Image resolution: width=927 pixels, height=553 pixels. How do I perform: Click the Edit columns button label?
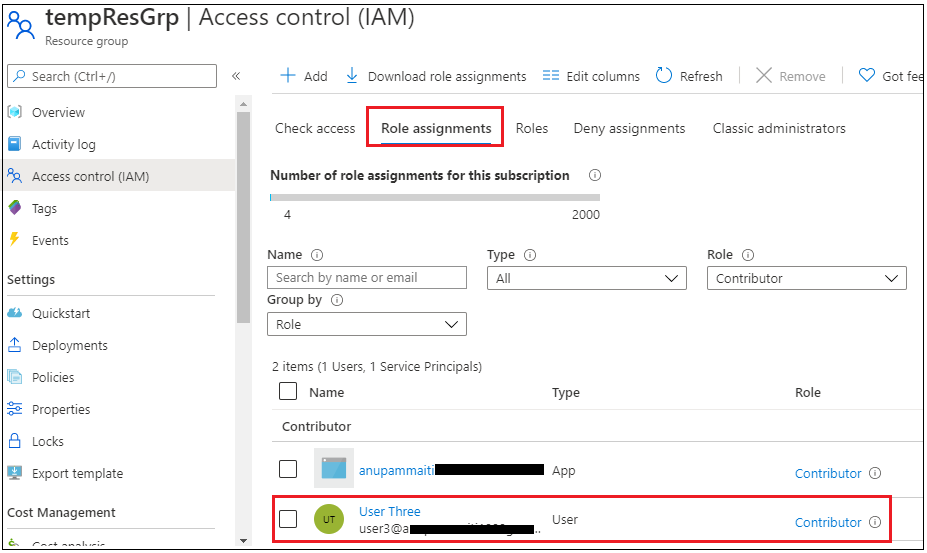coord(603,76)
